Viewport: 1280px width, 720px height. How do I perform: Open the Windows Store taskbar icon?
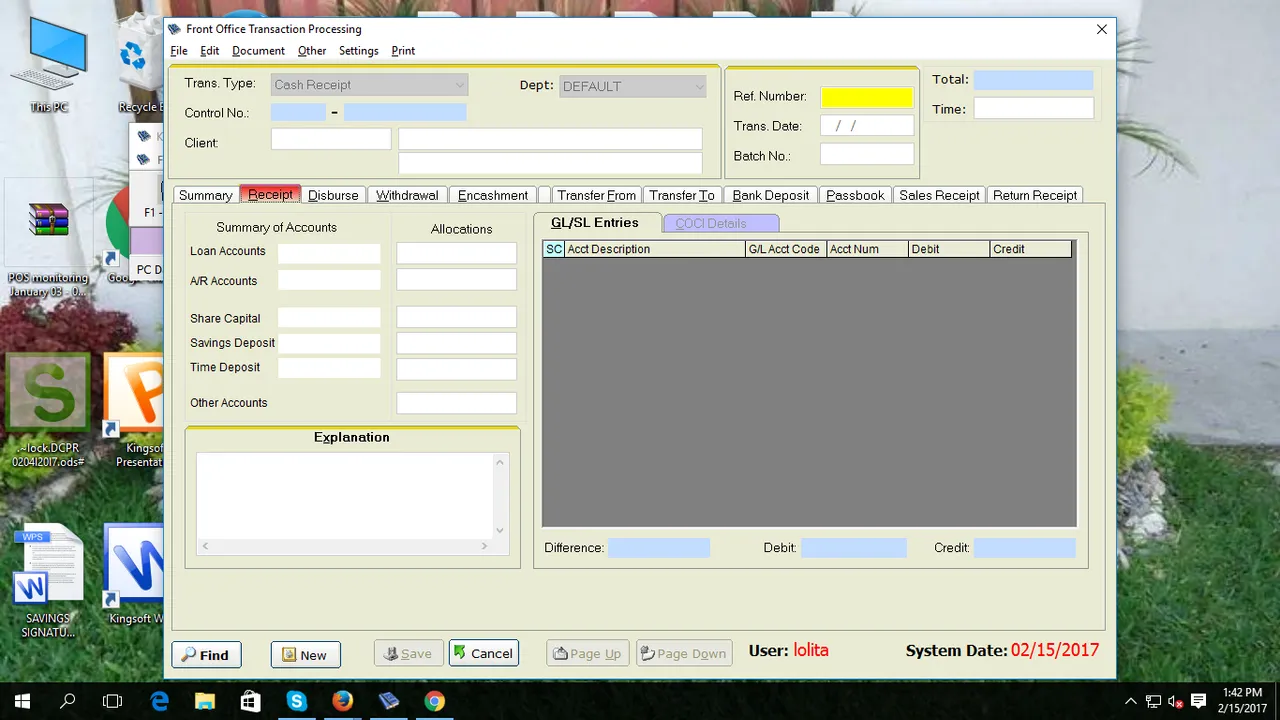tap(250, 701)
